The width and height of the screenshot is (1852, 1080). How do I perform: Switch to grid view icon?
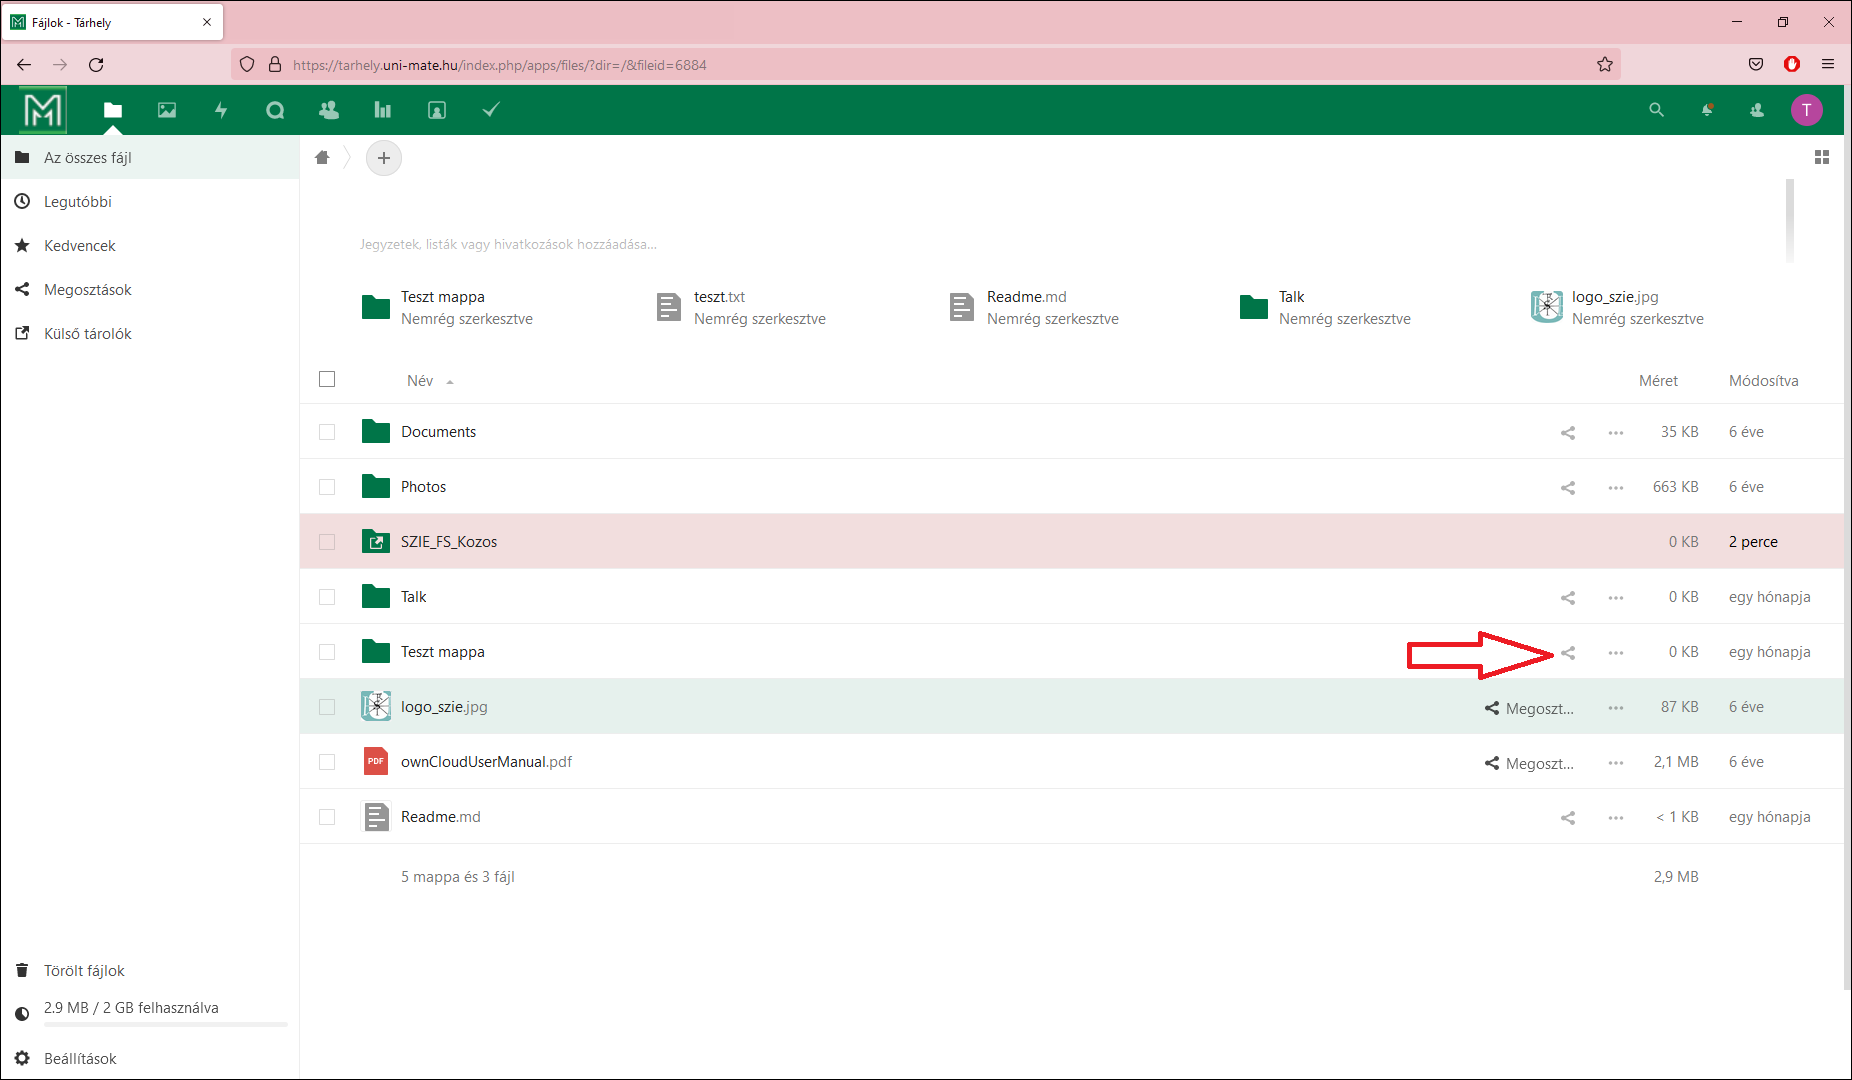tap(1821, 157)
